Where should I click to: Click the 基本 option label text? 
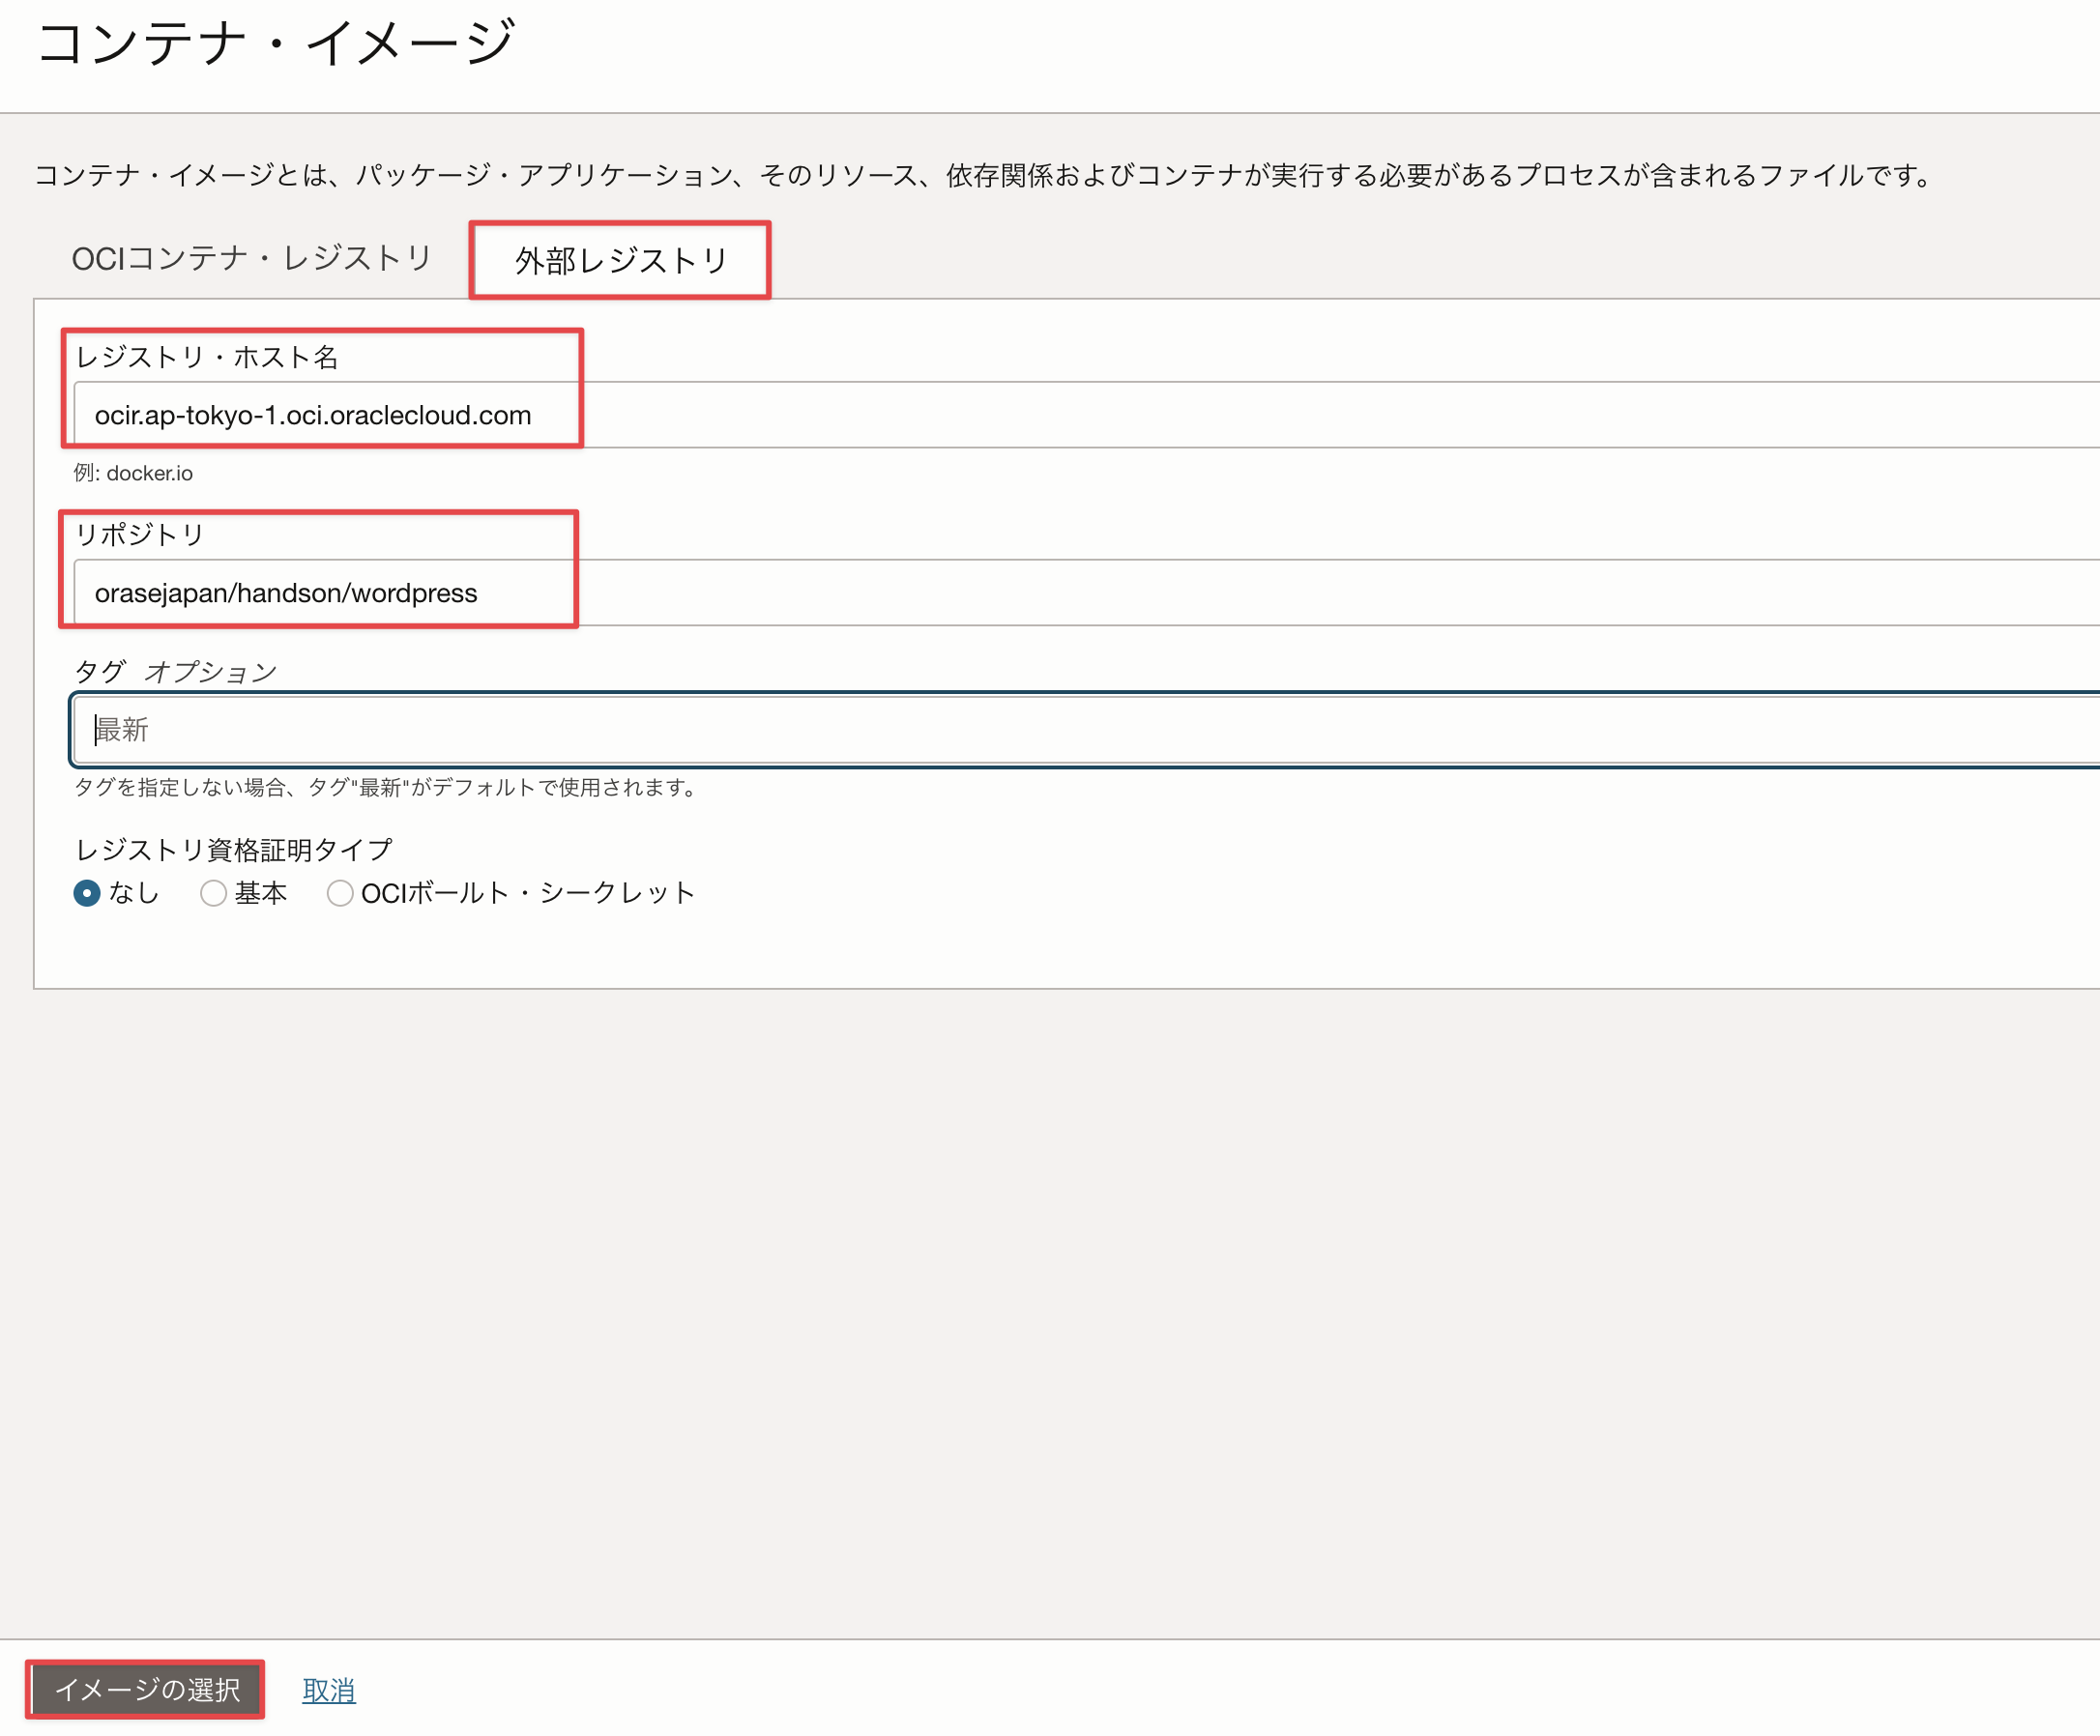261,893
